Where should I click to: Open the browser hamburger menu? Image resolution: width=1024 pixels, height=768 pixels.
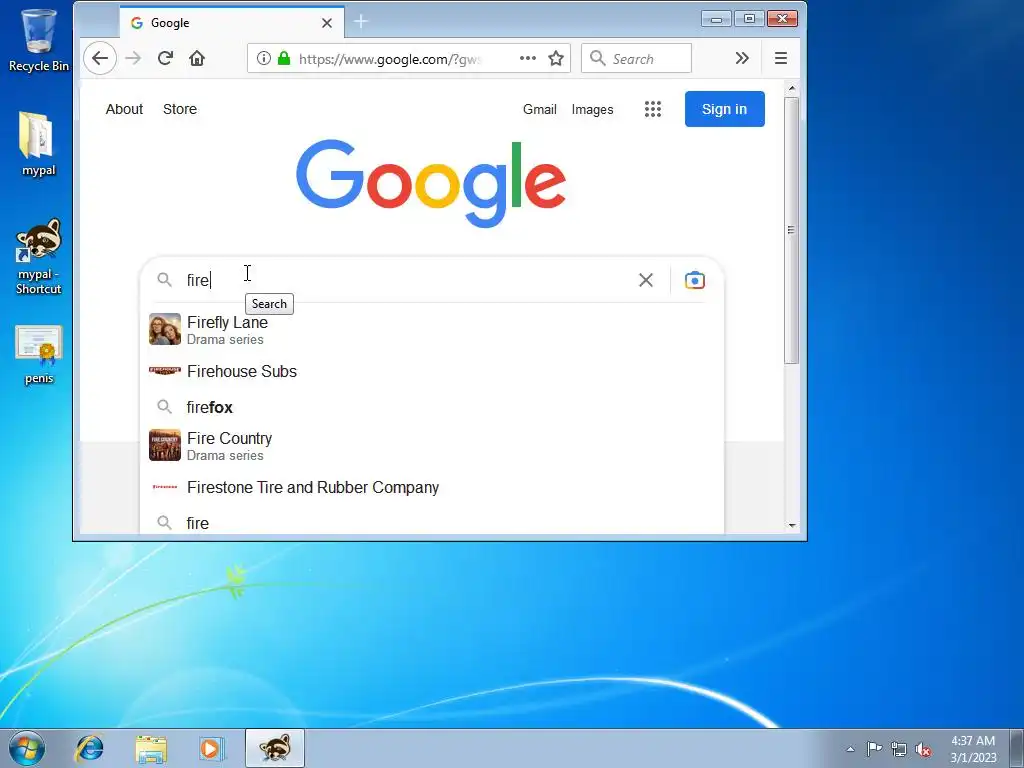[x=780, y=58]
